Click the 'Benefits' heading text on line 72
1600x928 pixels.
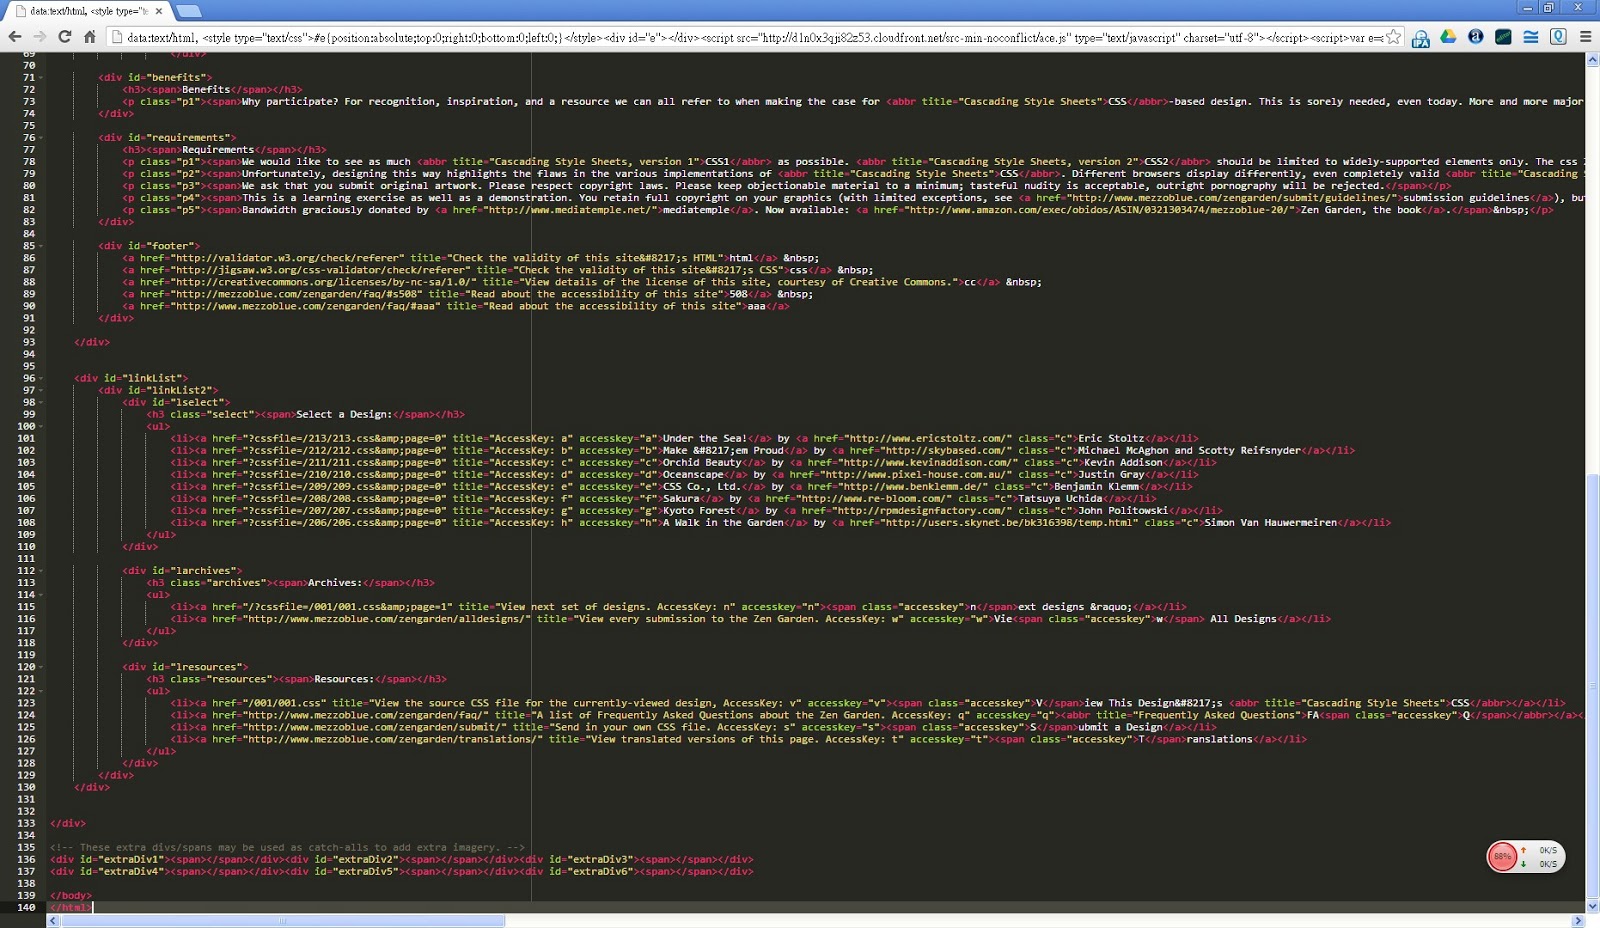point(206,90)
